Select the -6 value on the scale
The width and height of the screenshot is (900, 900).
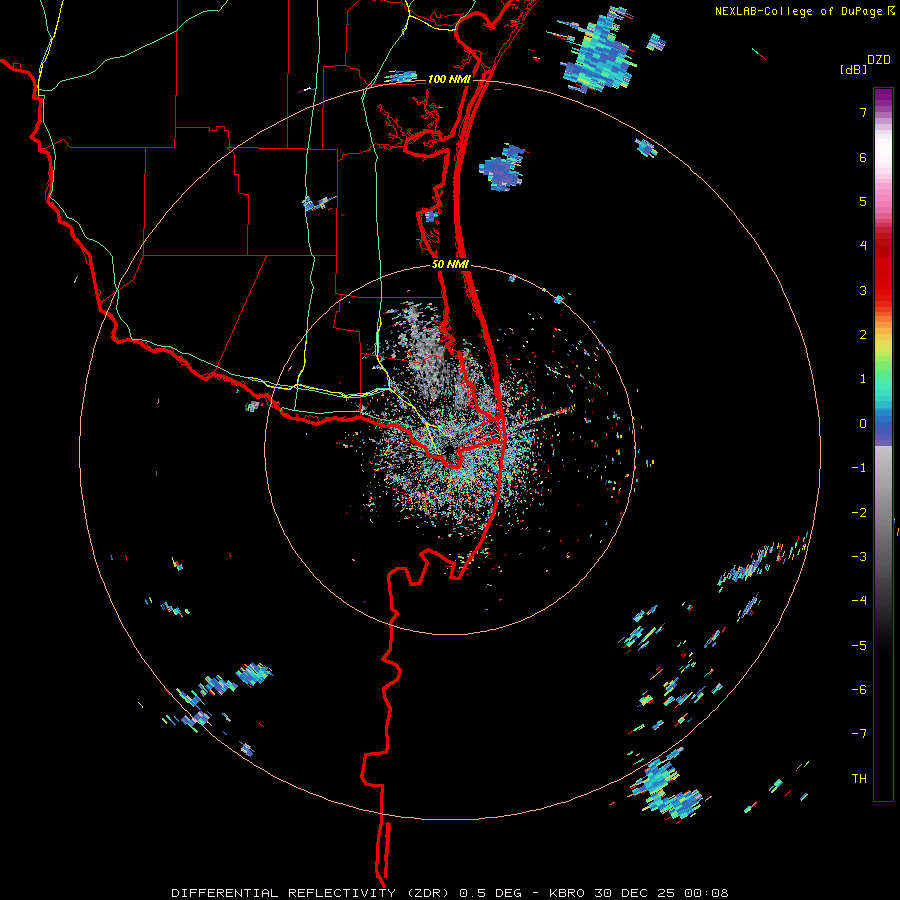(x=859, y=690)
